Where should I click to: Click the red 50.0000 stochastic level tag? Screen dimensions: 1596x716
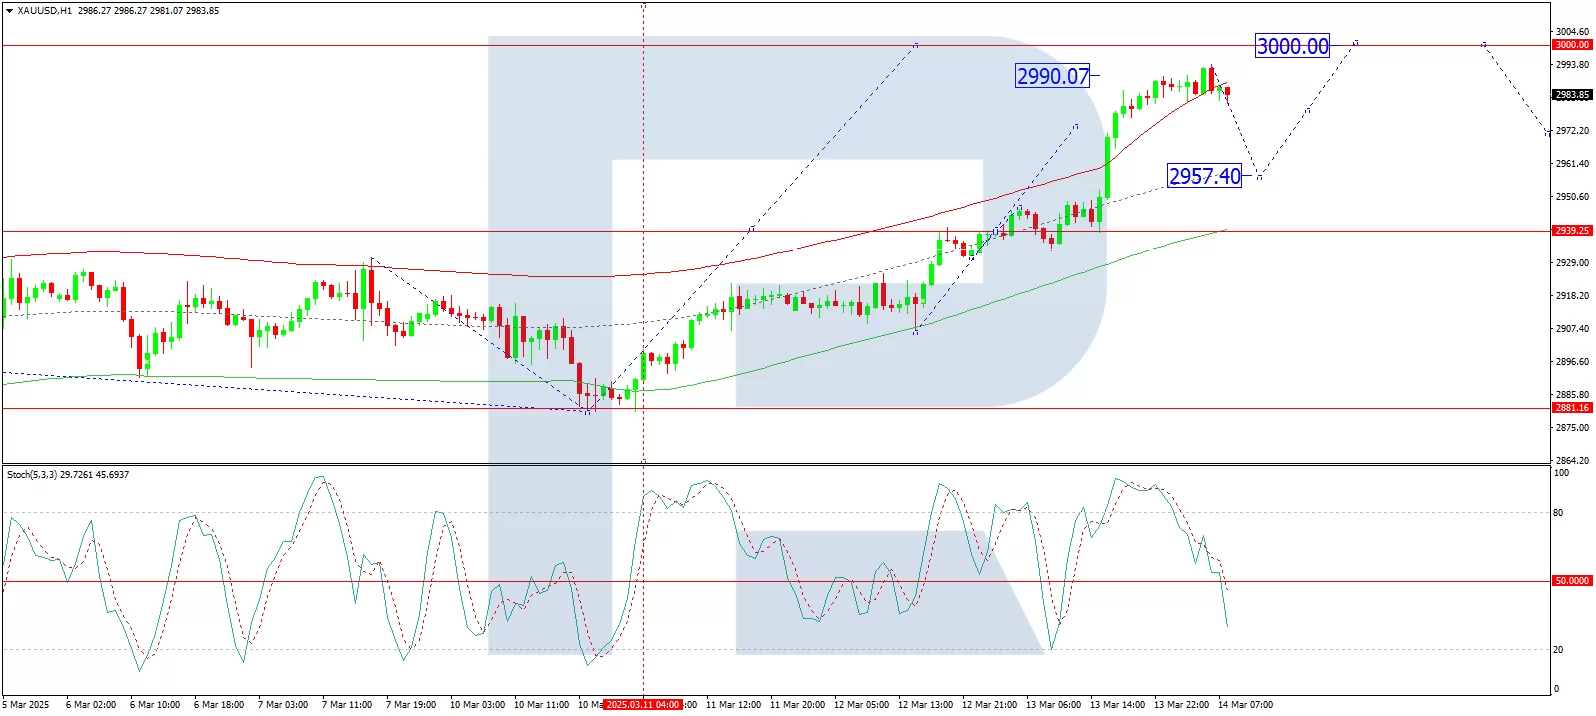1571,581
